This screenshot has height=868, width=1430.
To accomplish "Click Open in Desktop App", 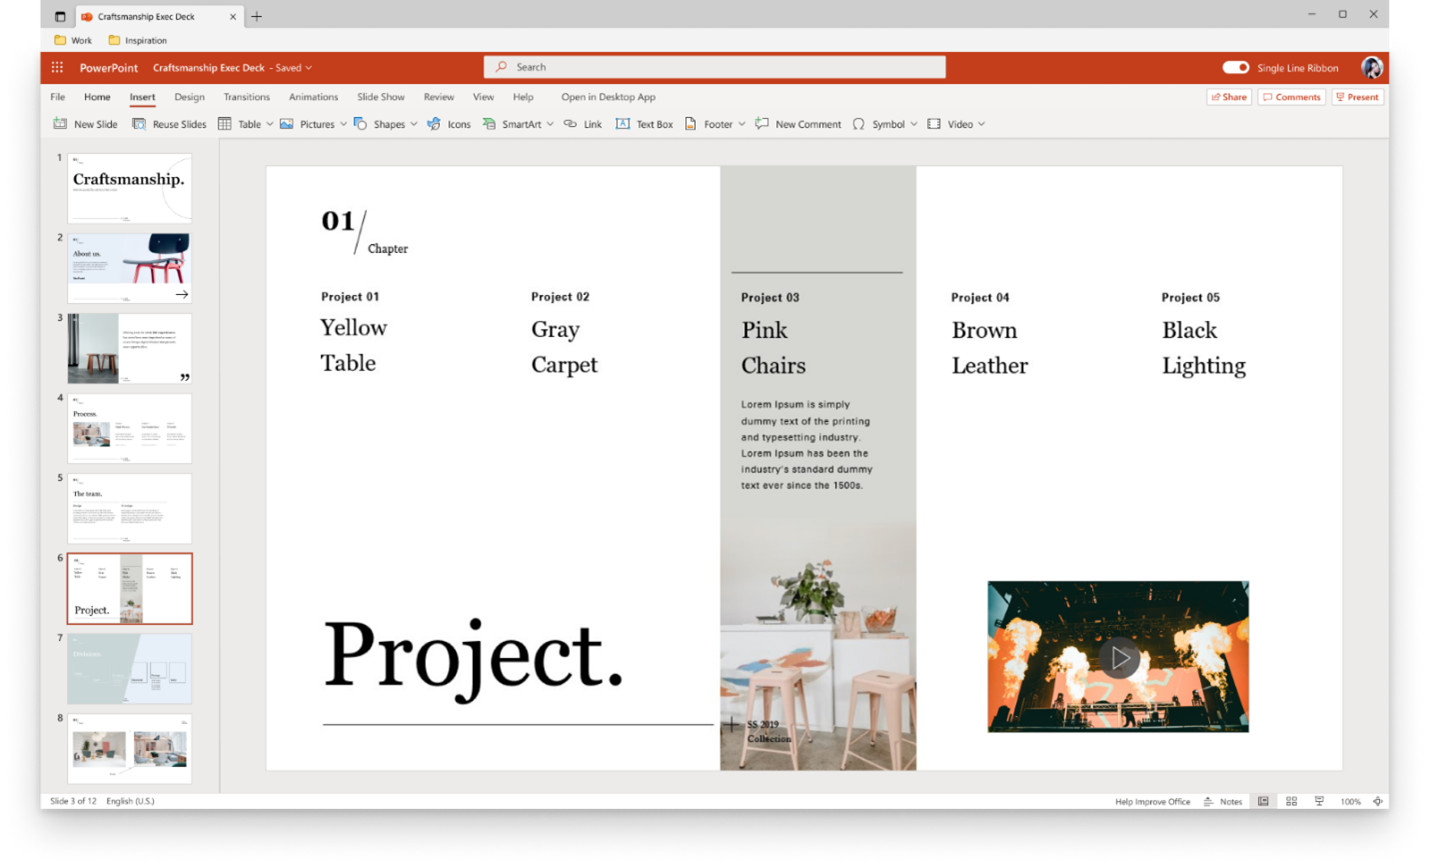I will click(608, 97).
